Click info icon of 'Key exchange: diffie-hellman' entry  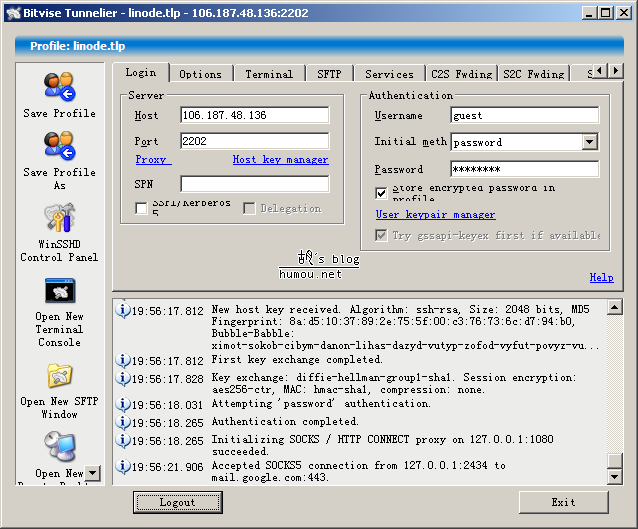pos(122,378)
